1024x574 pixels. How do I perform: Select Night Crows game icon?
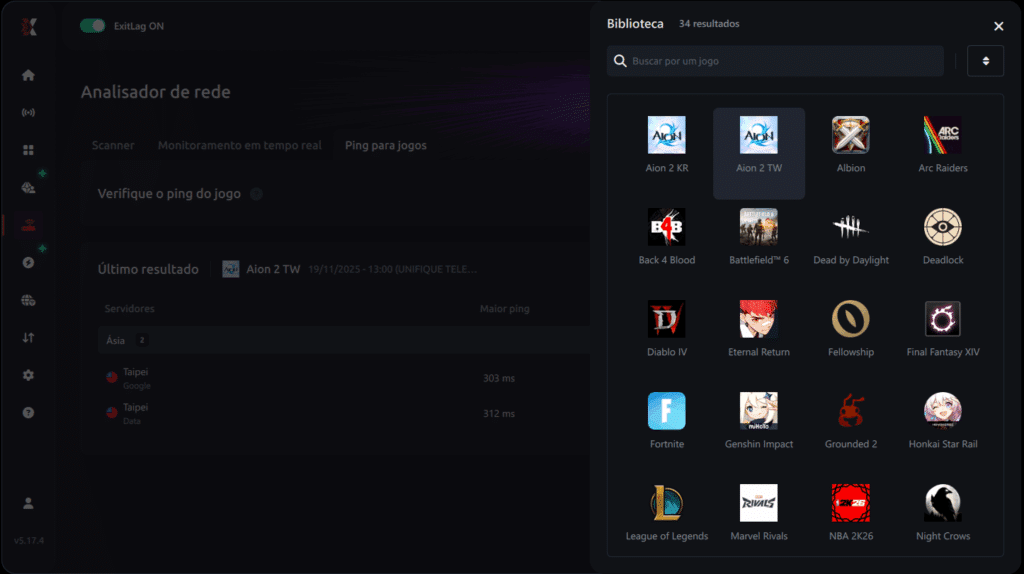click(x=943, y=503)
